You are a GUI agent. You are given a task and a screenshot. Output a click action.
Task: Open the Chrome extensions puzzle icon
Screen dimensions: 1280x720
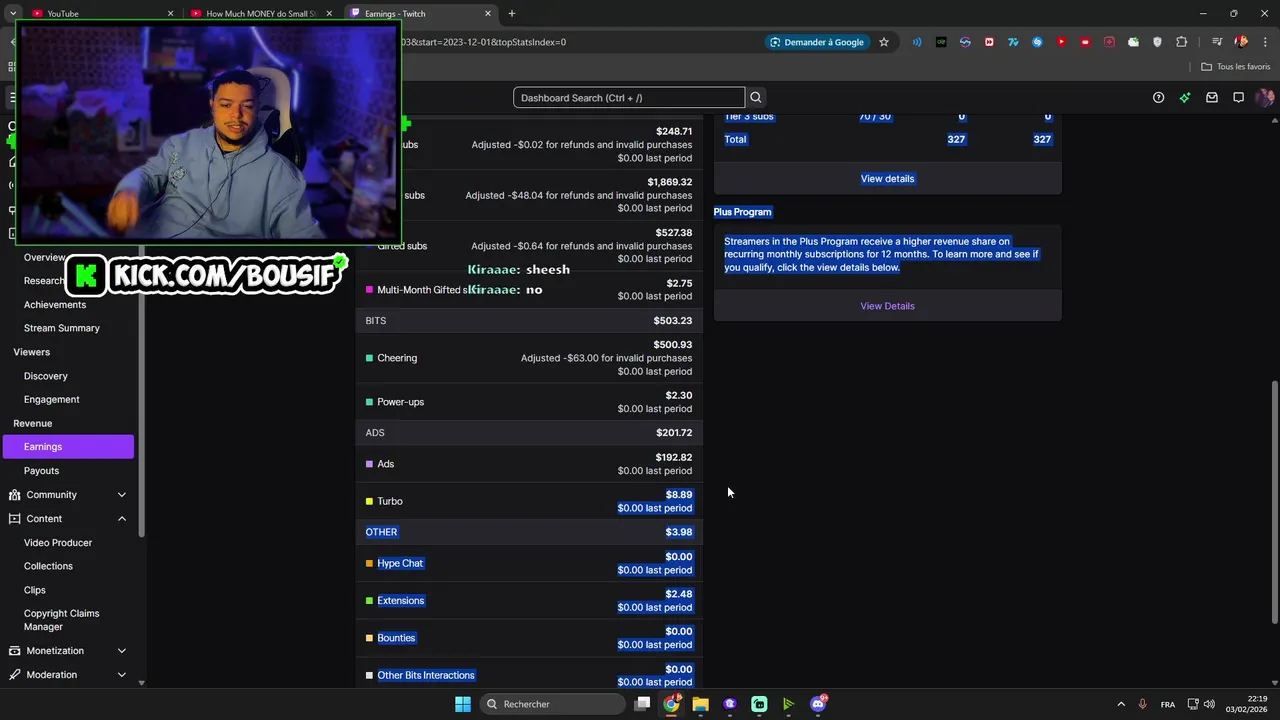pos(1182,42)
